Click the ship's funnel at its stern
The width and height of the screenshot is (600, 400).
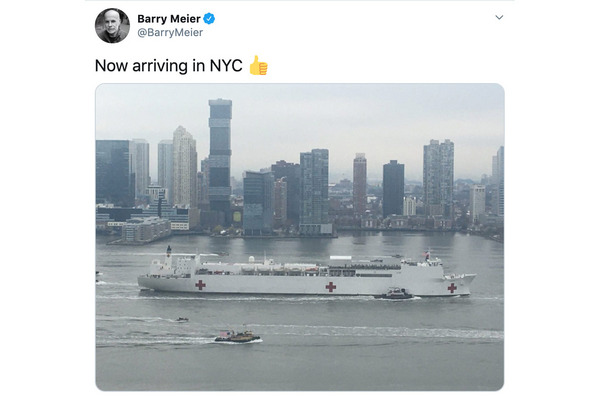tap(168, 257)
